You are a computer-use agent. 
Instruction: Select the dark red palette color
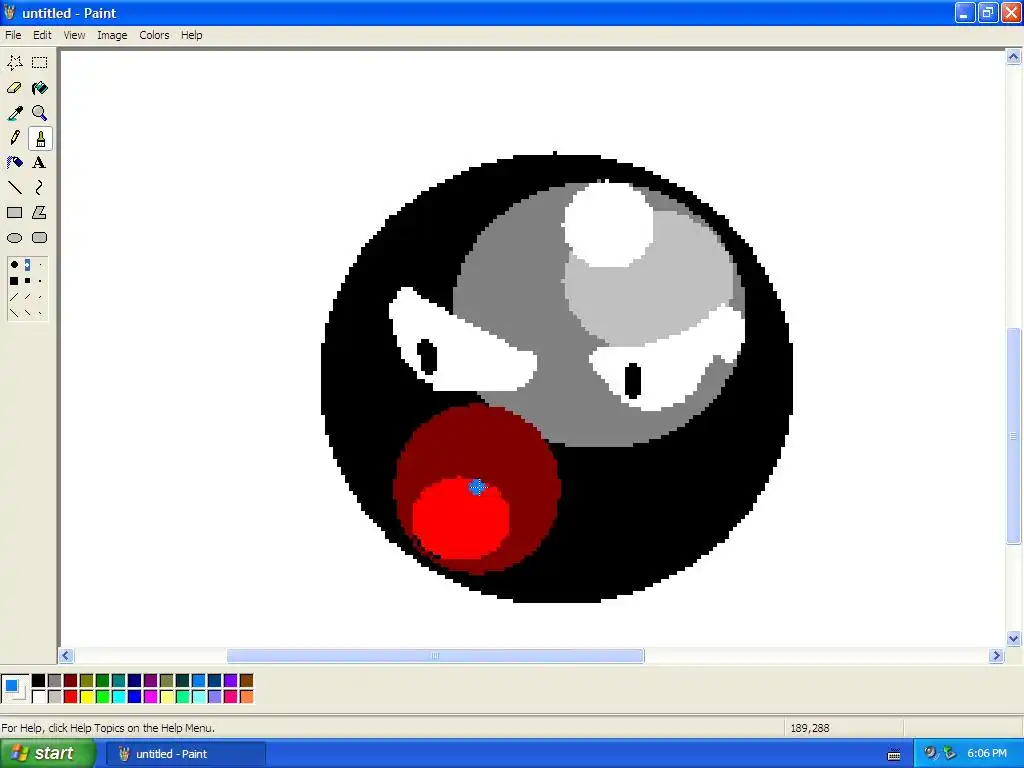coord(71,681)
